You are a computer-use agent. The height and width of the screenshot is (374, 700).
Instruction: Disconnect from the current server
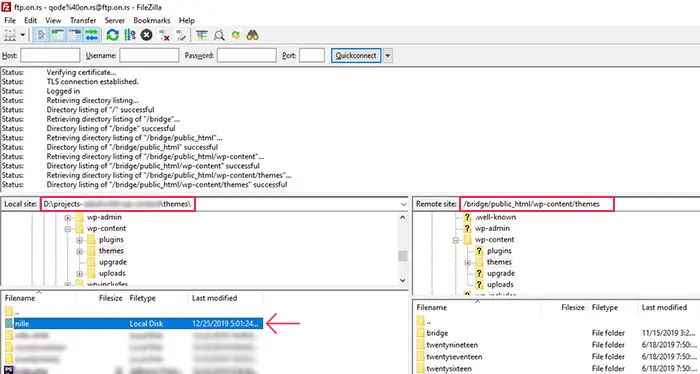(x=164, y=35)
